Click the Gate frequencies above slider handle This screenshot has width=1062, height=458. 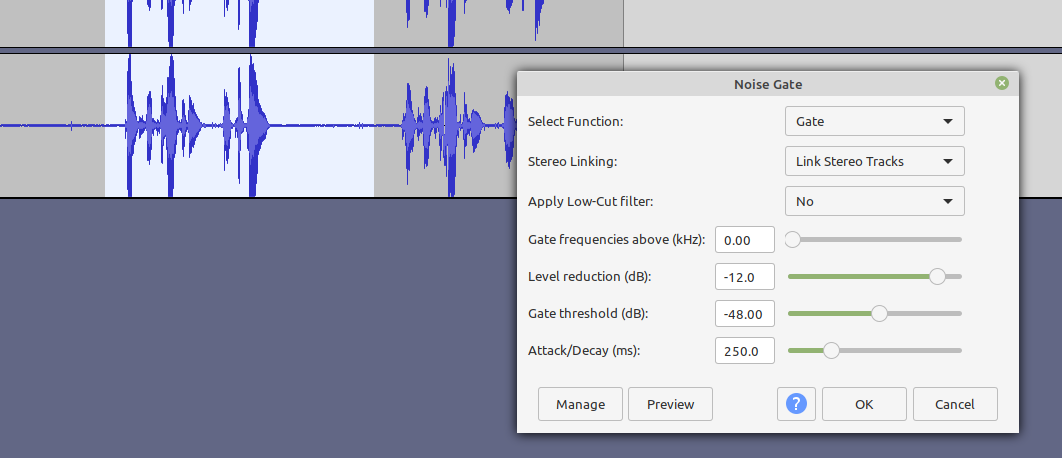coord(792,239)
